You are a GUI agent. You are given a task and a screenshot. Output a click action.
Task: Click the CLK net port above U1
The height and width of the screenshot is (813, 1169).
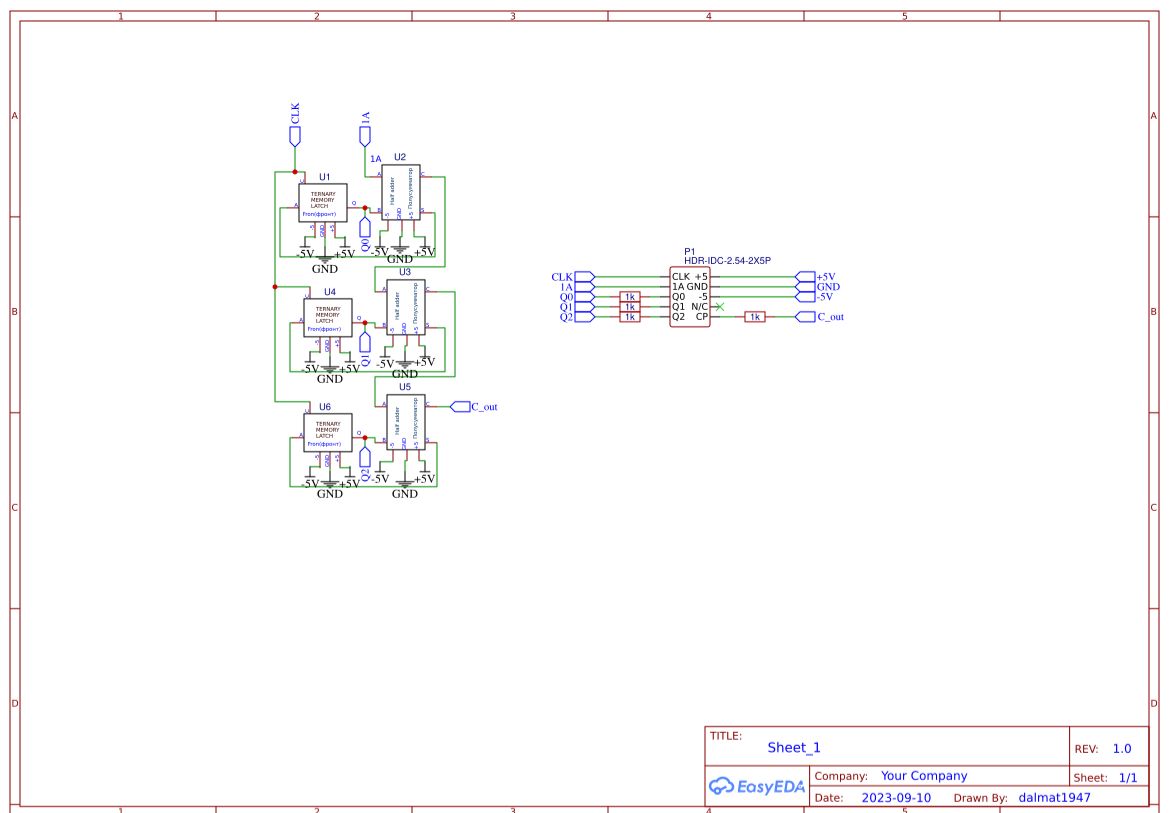[295, 136]
